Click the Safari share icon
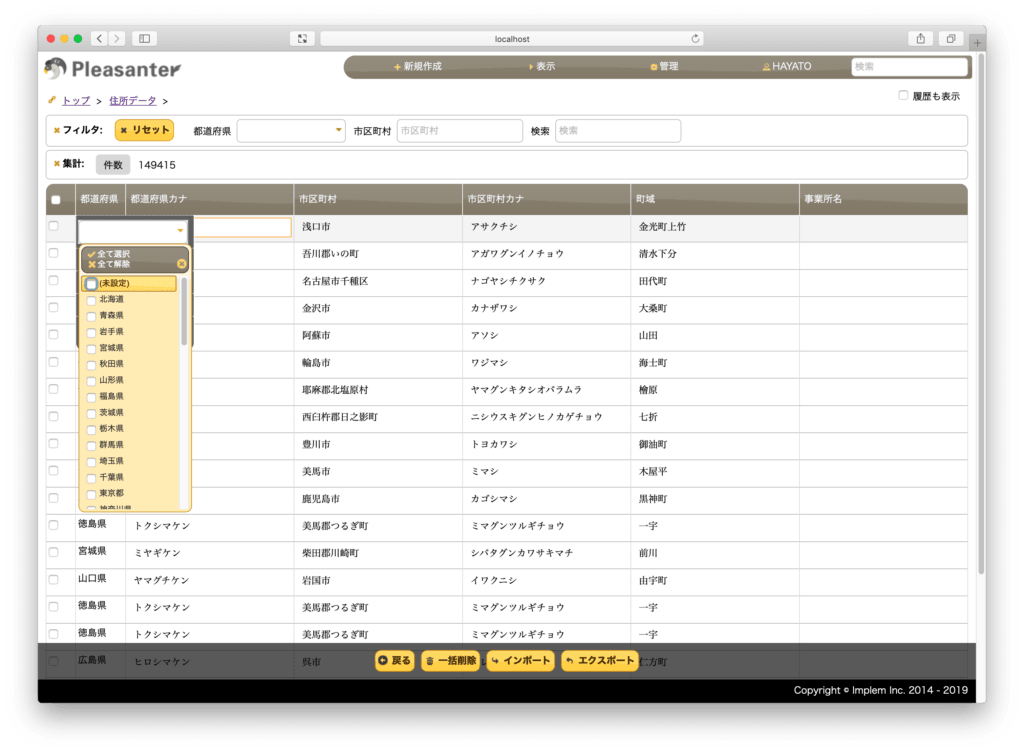This screenshot has height=753, width=1024. [x=920, y=39]
